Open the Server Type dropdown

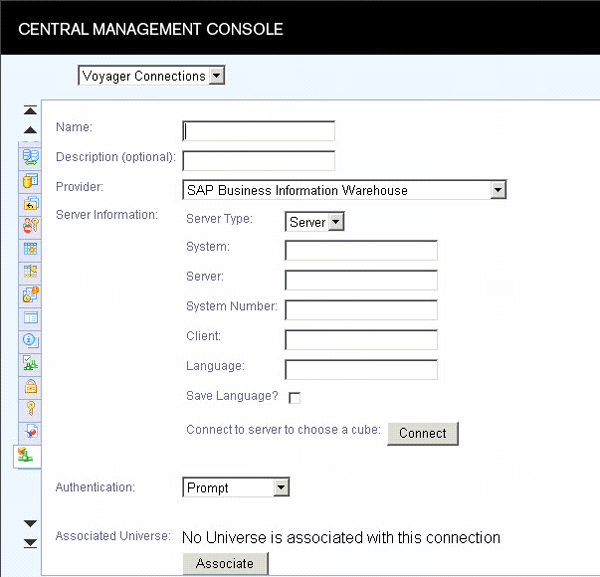[x=315, y=222]
